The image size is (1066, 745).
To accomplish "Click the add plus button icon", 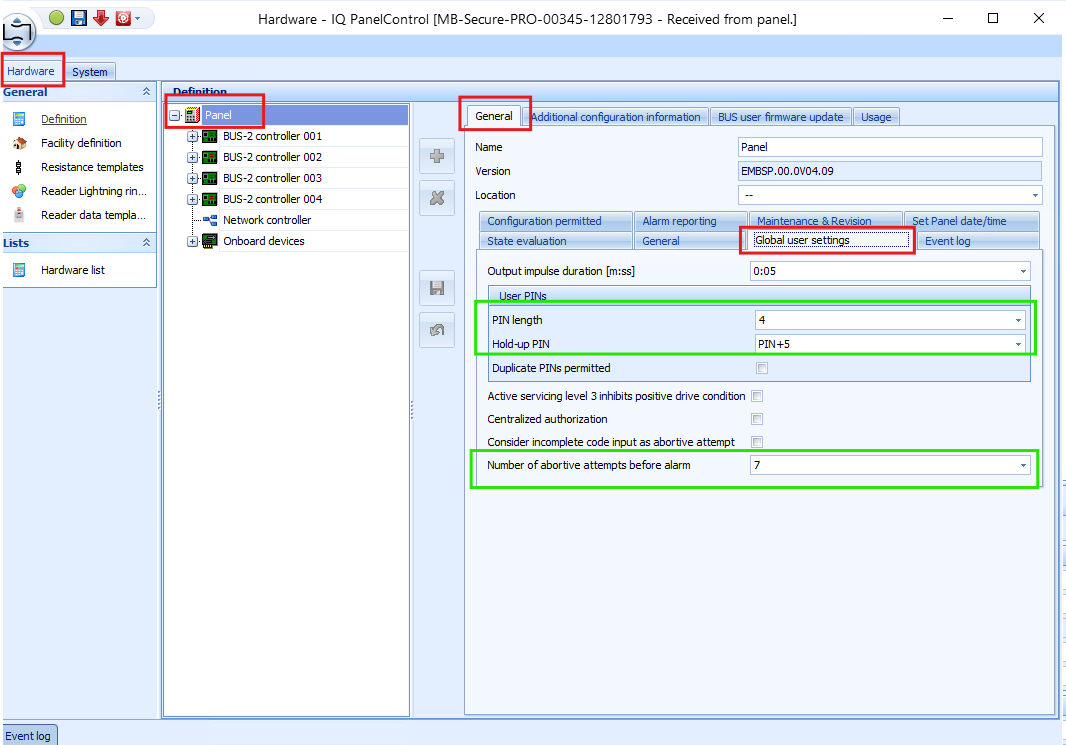I will click(x=437, y=156).
